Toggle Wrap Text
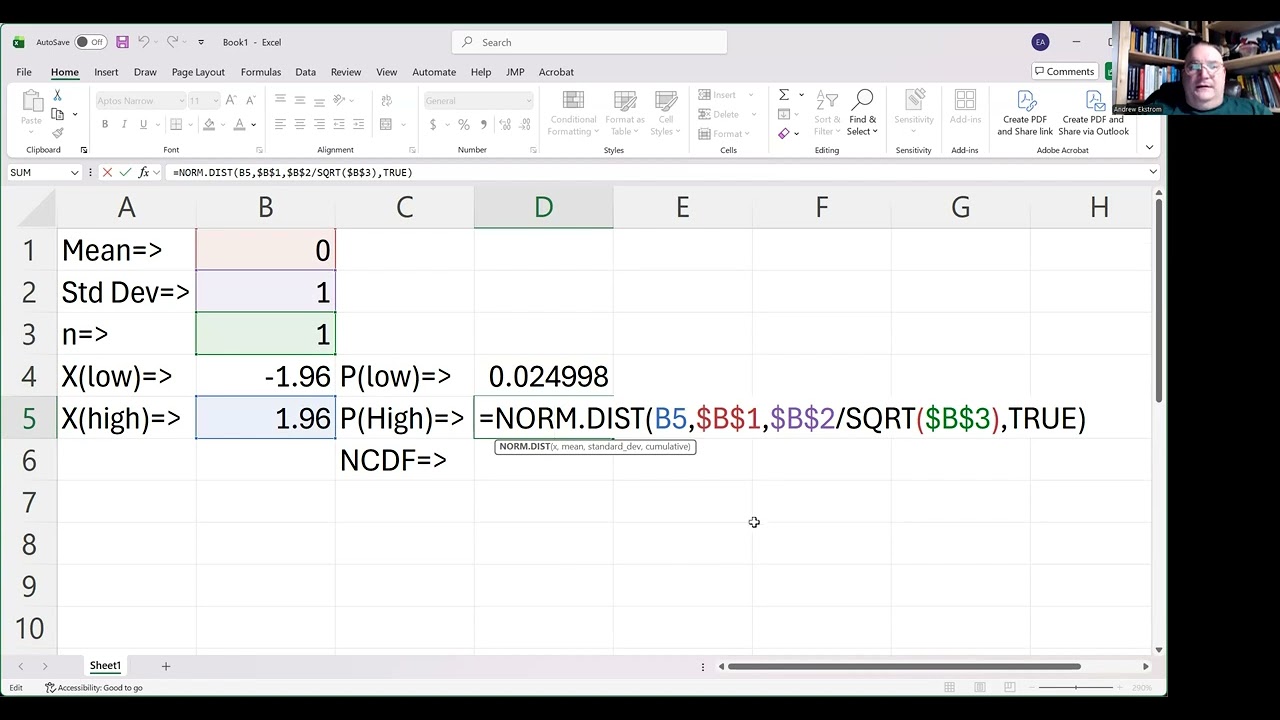Viewport: 1280px width, 720px height. pos(386,100)
